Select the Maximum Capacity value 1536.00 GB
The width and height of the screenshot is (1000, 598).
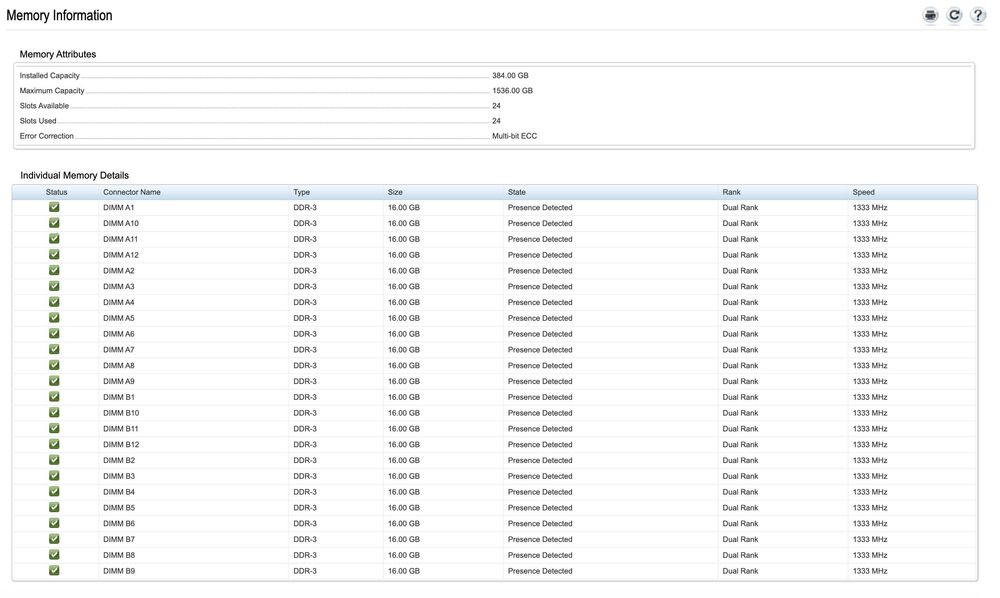(x=512, y=91)
